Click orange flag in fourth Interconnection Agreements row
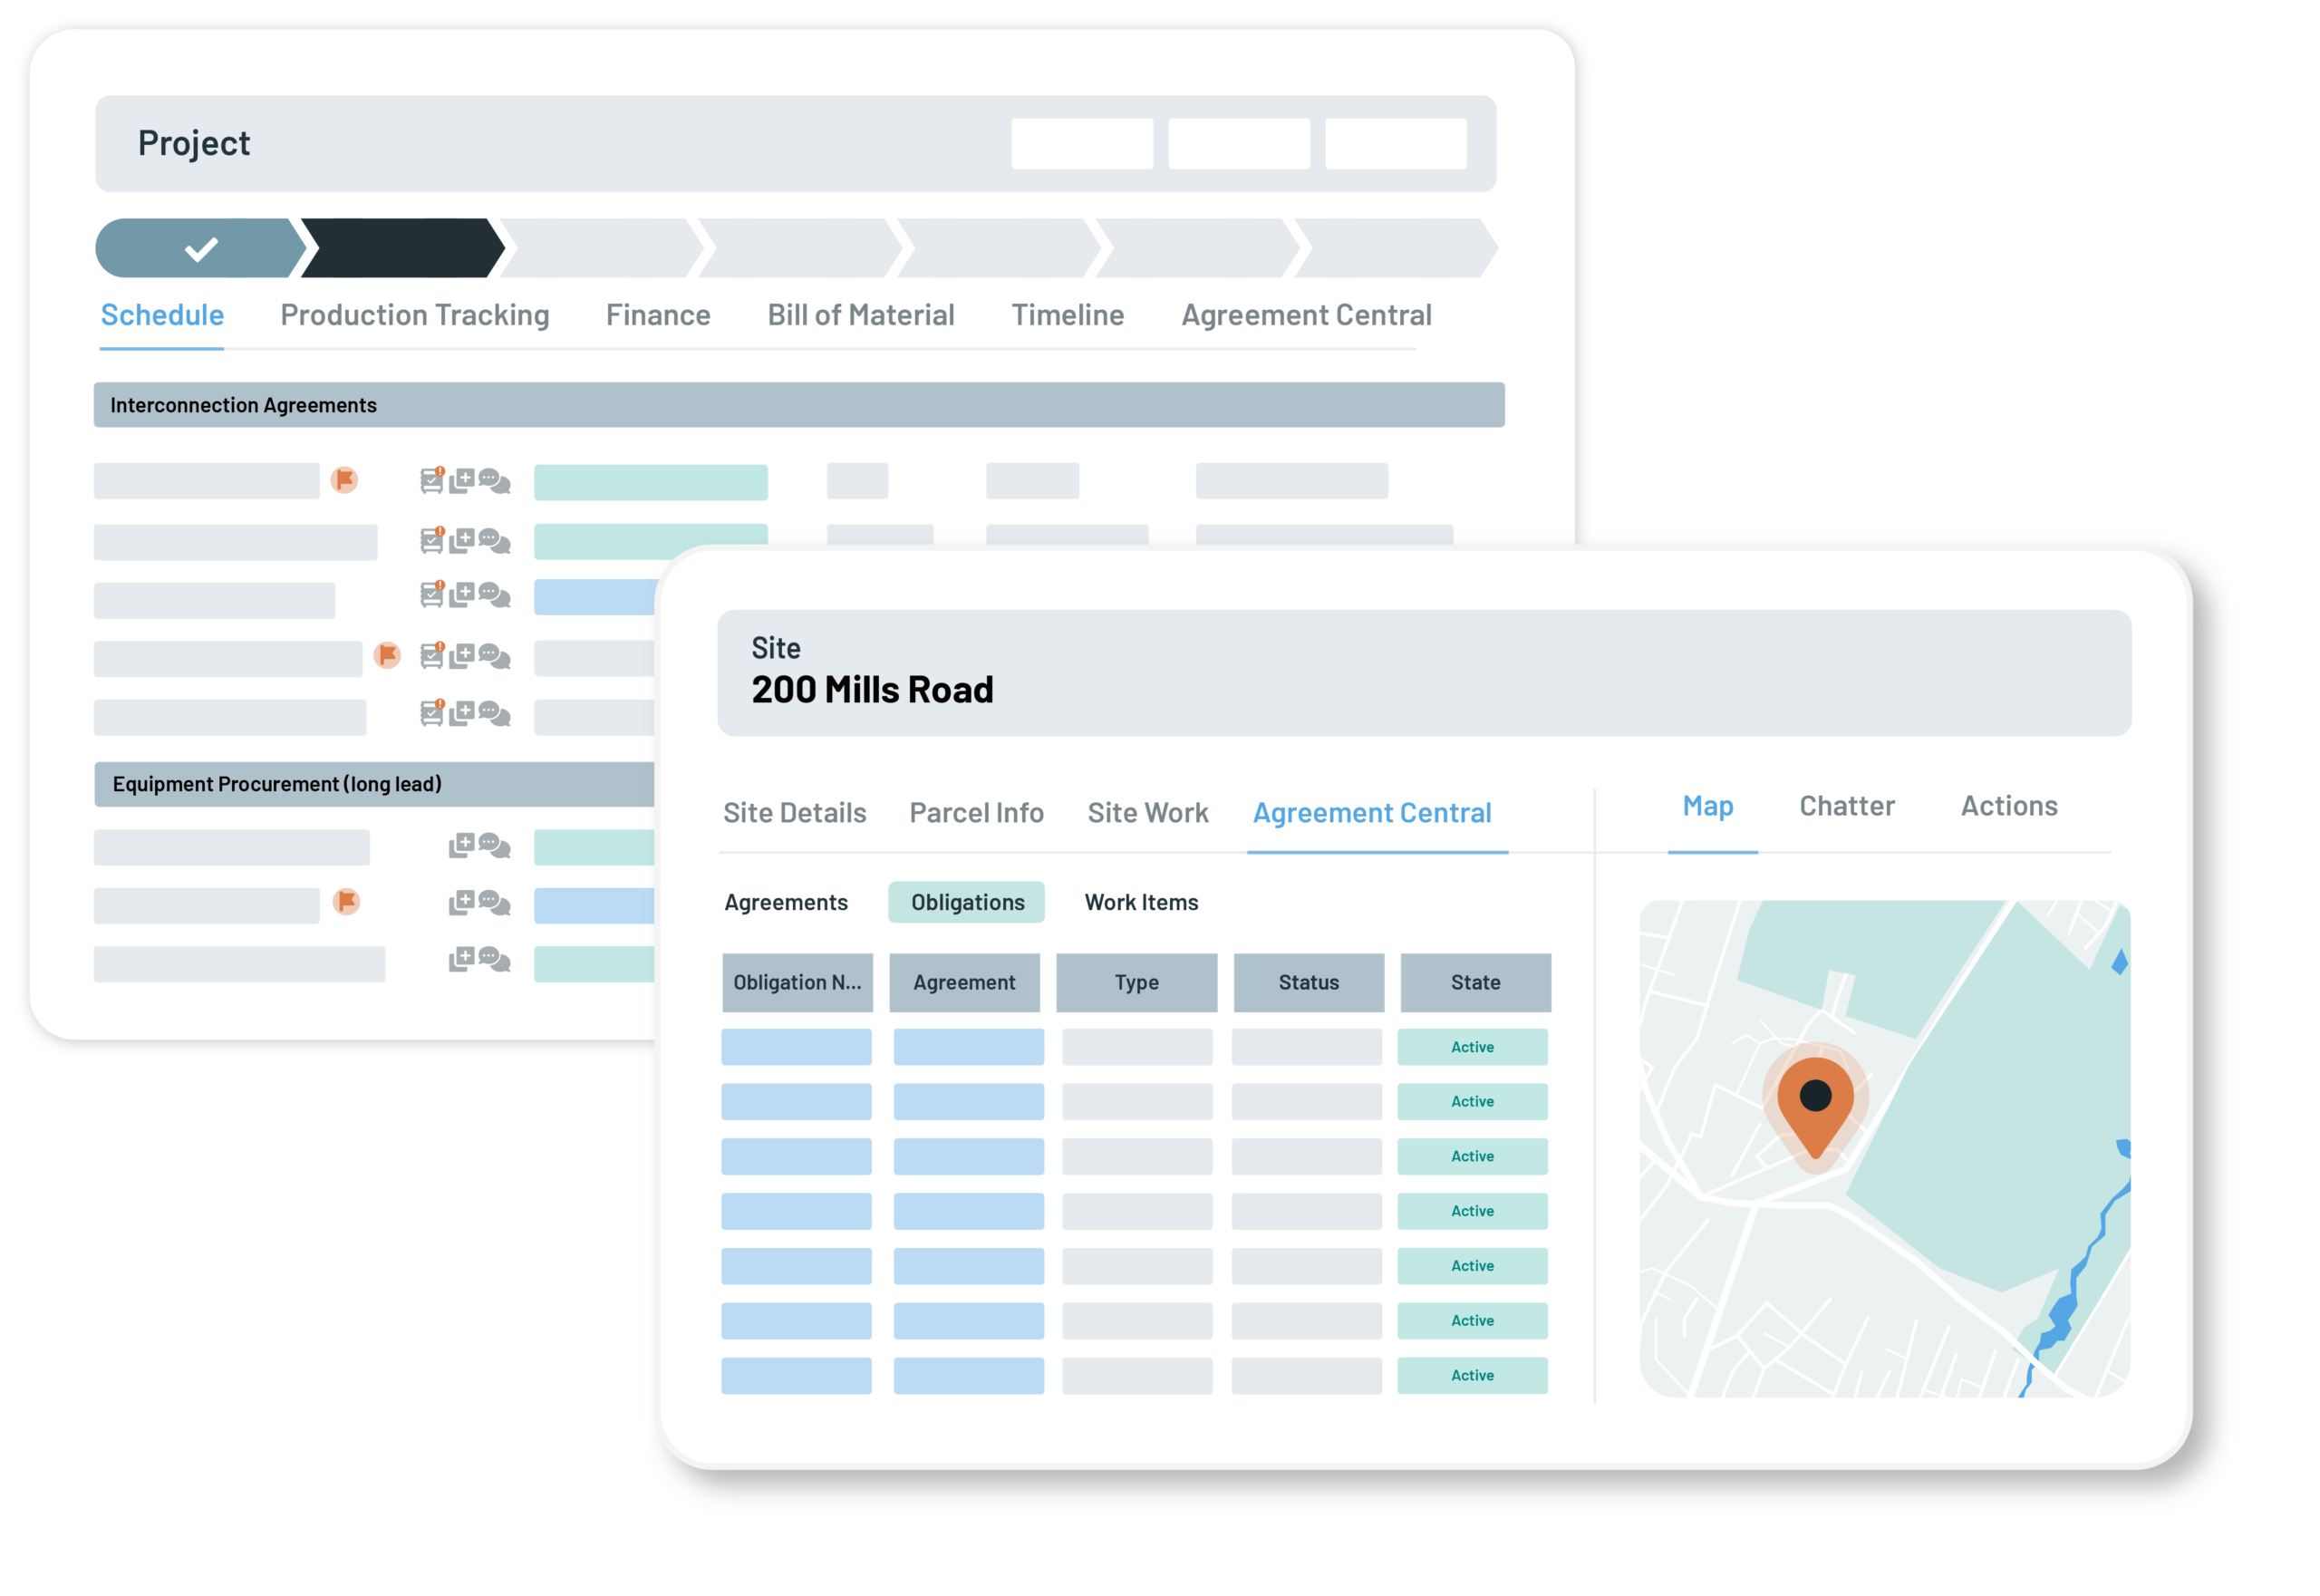 point(387,656)
